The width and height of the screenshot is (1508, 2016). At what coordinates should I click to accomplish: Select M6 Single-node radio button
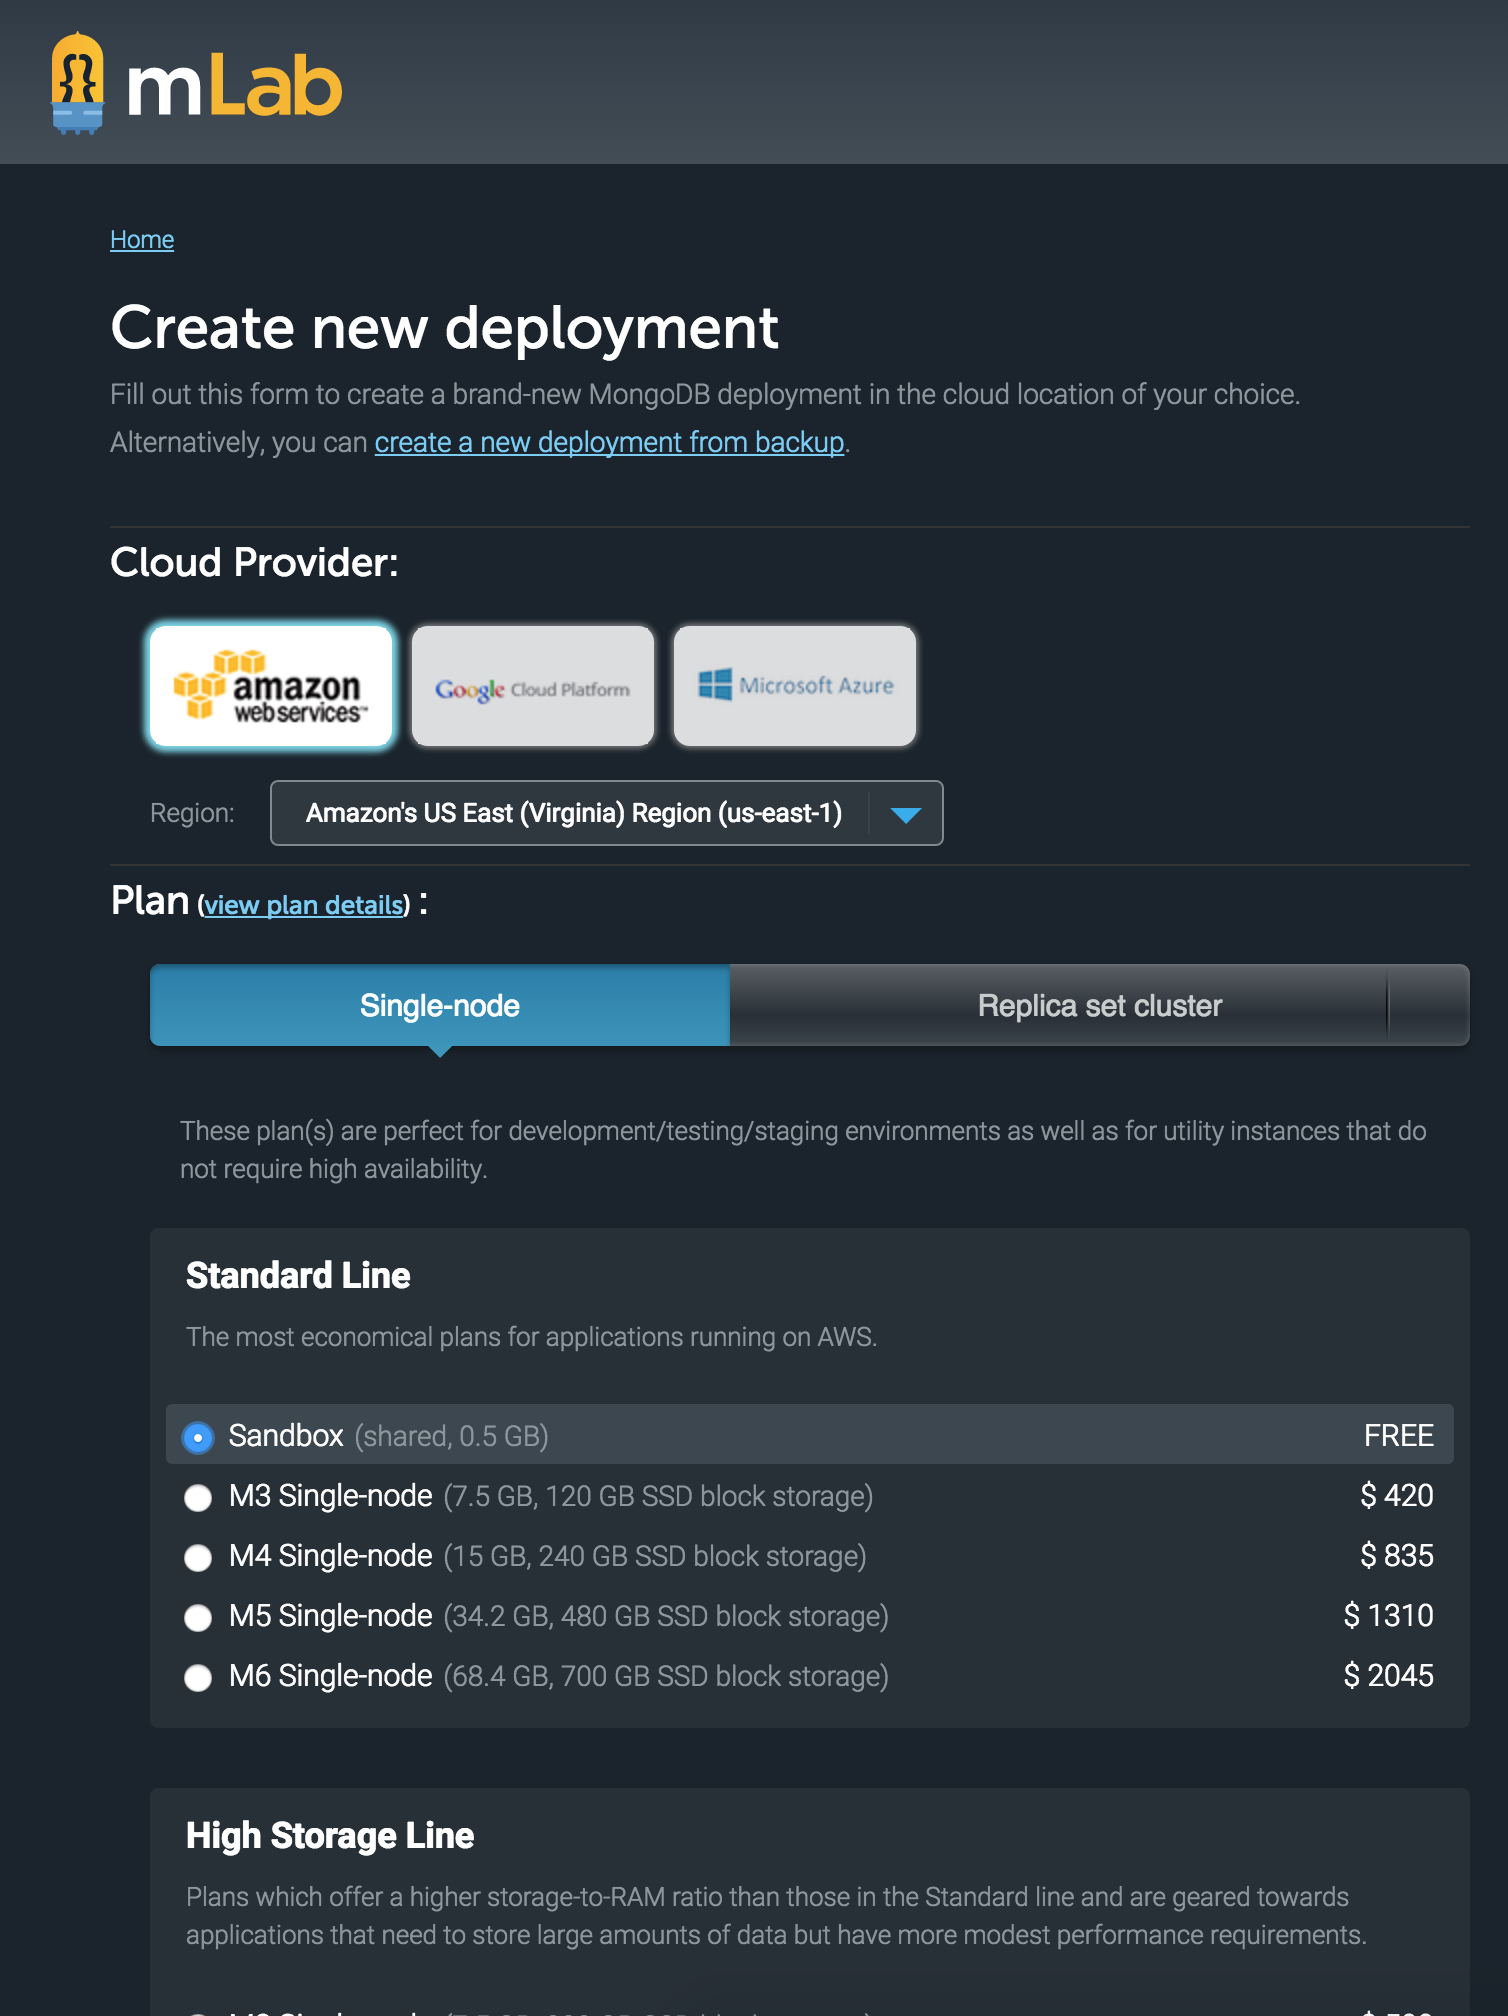point(198,1677)
